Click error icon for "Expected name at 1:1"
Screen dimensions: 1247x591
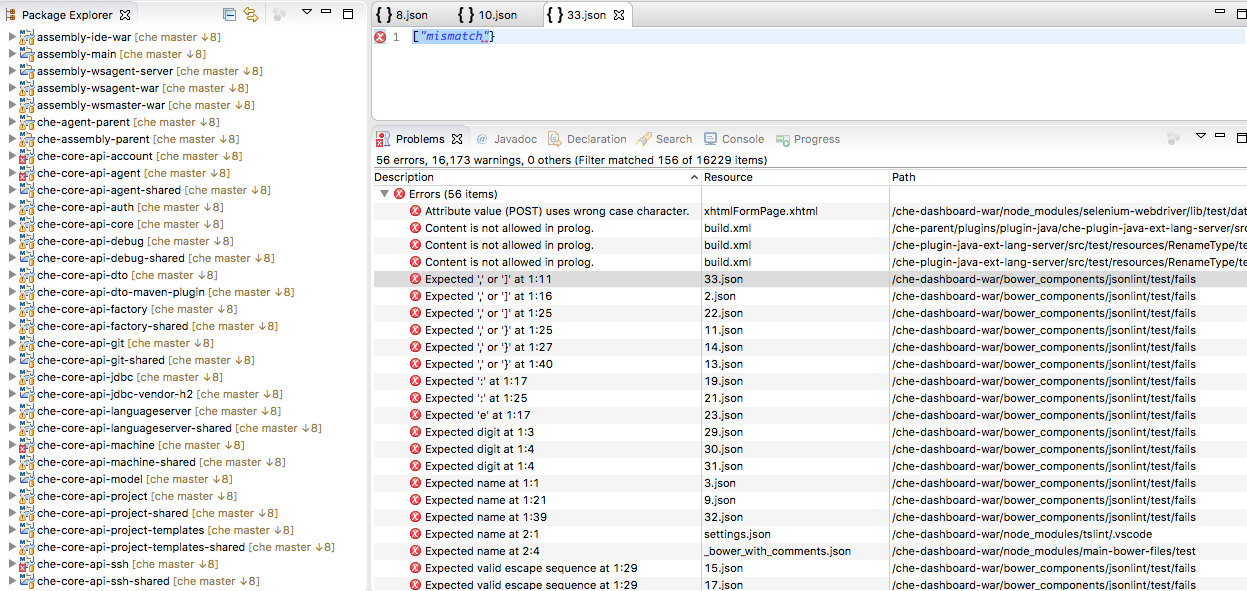(416, 483)
